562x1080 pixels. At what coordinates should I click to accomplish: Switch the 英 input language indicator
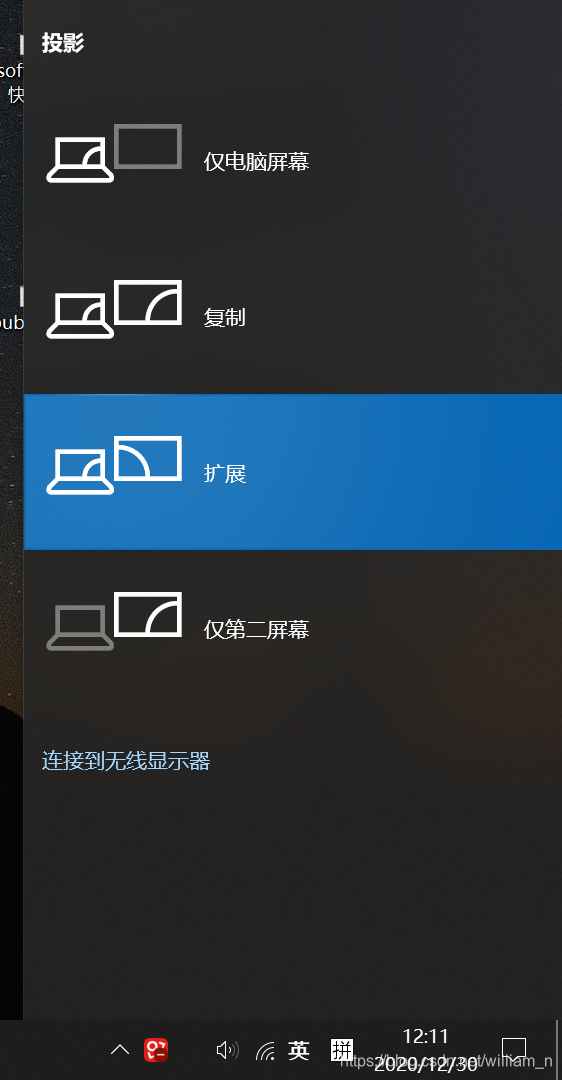coord(298,1050)
